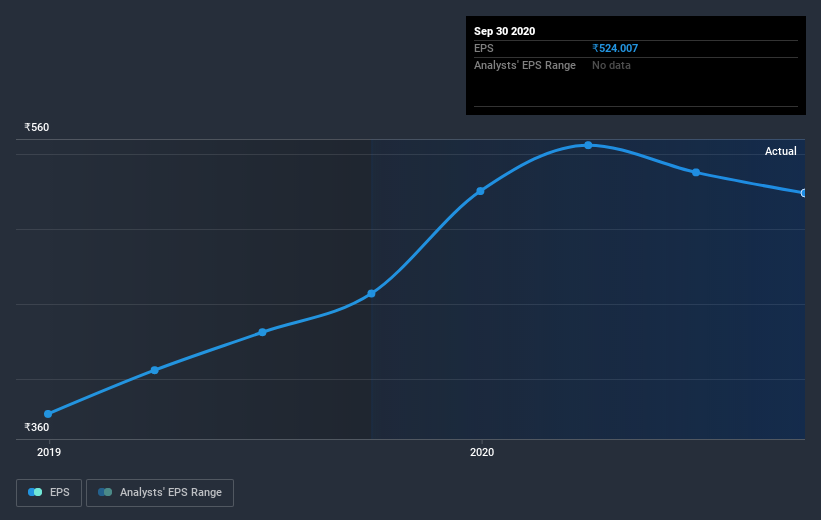Click the 2019 x-axis label

point(49,452)
